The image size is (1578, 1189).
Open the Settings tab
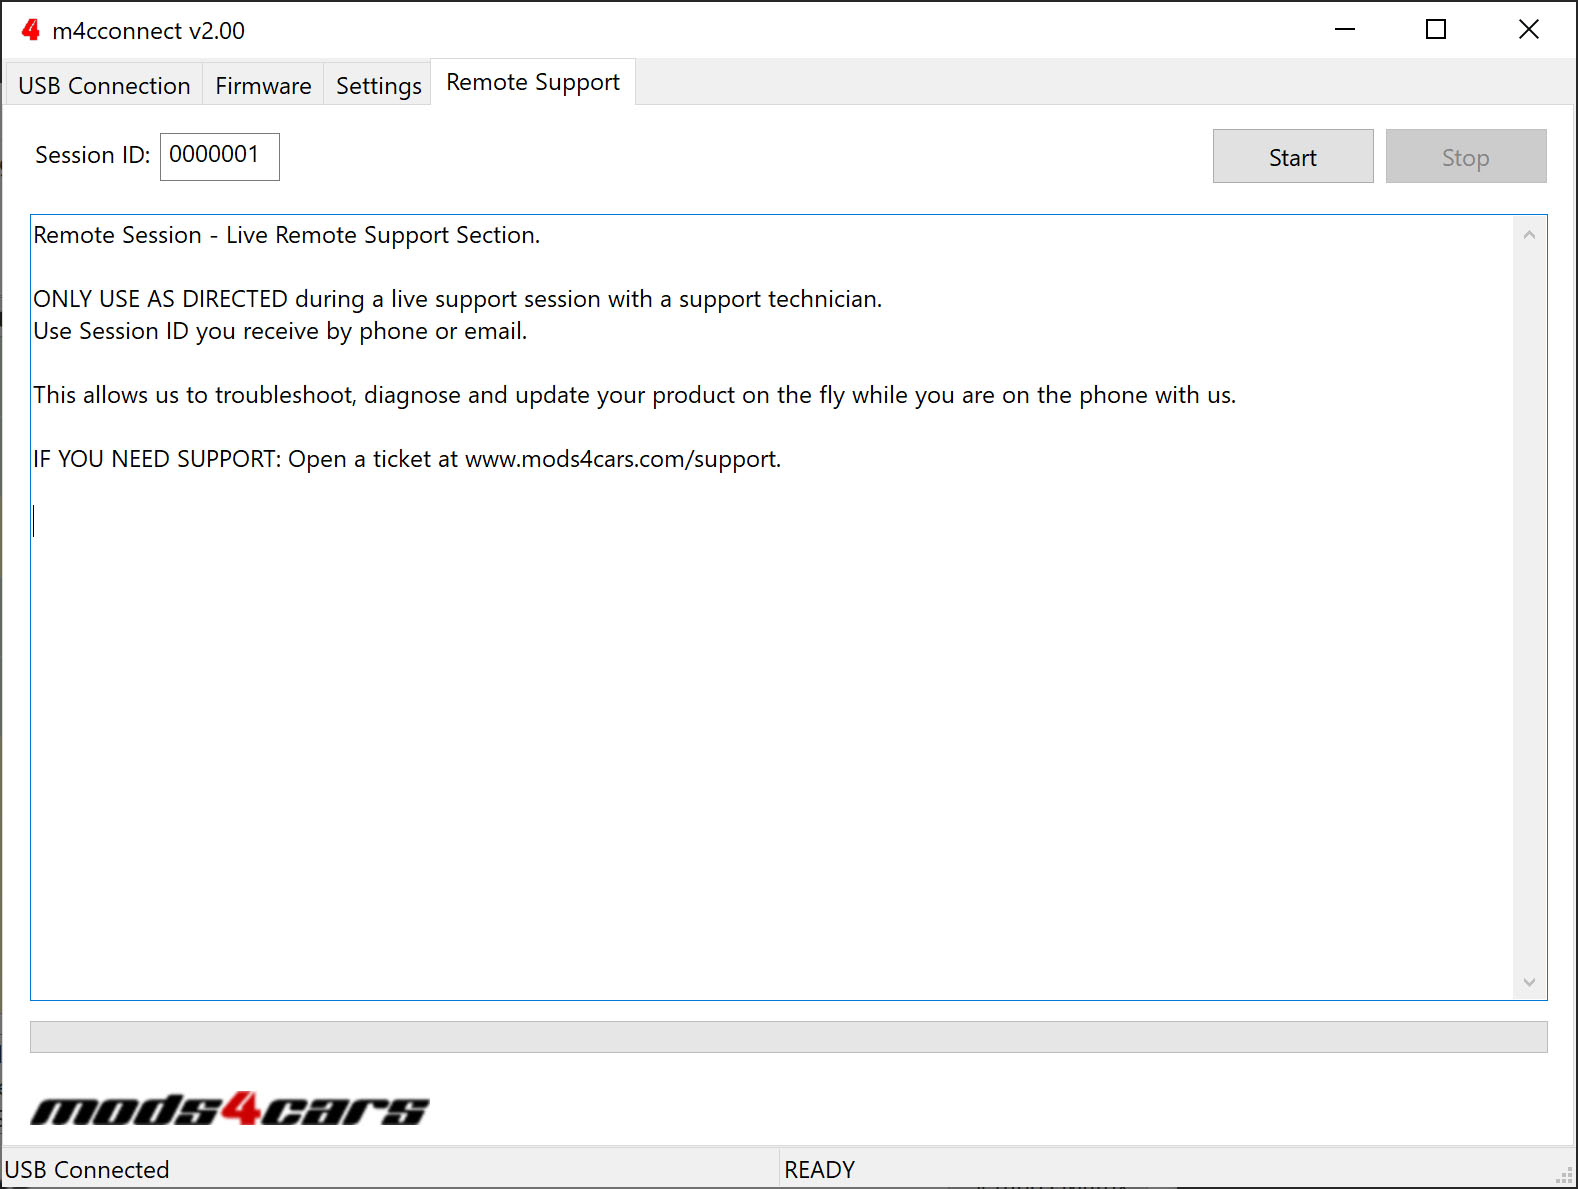point(378,86)
